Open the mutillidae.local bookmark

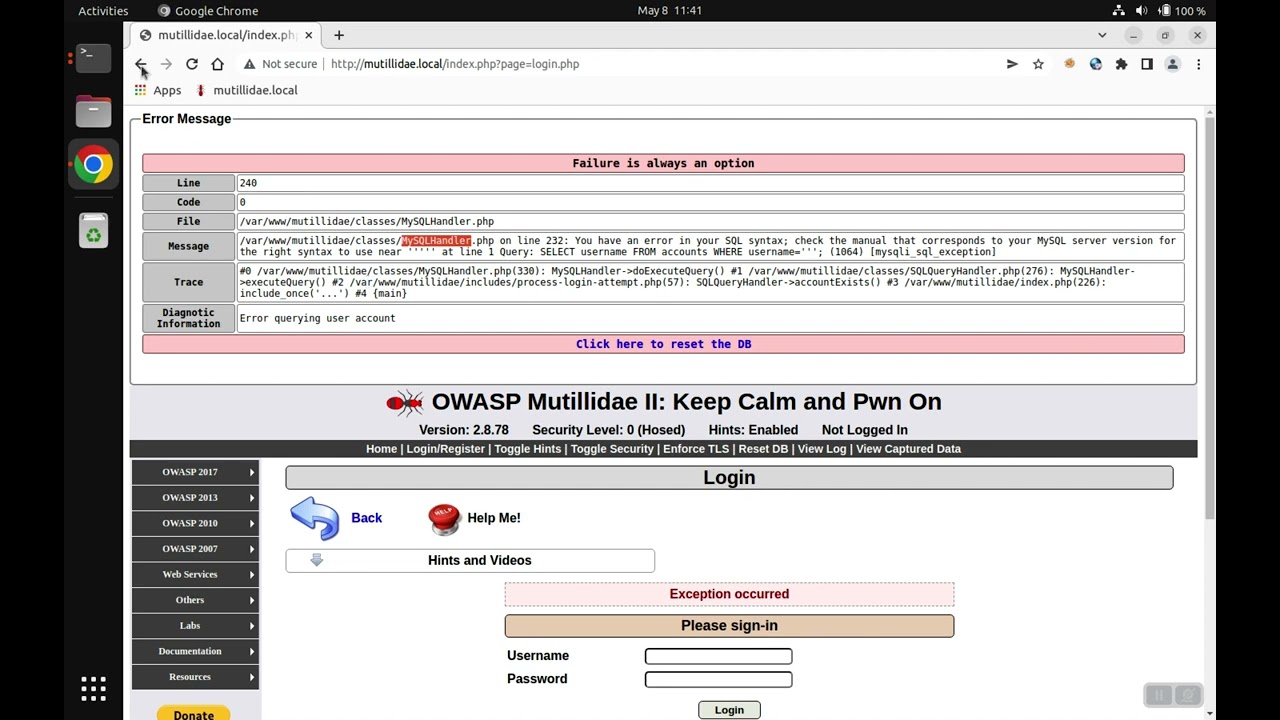pyautogui.click(x=246, y=90)
